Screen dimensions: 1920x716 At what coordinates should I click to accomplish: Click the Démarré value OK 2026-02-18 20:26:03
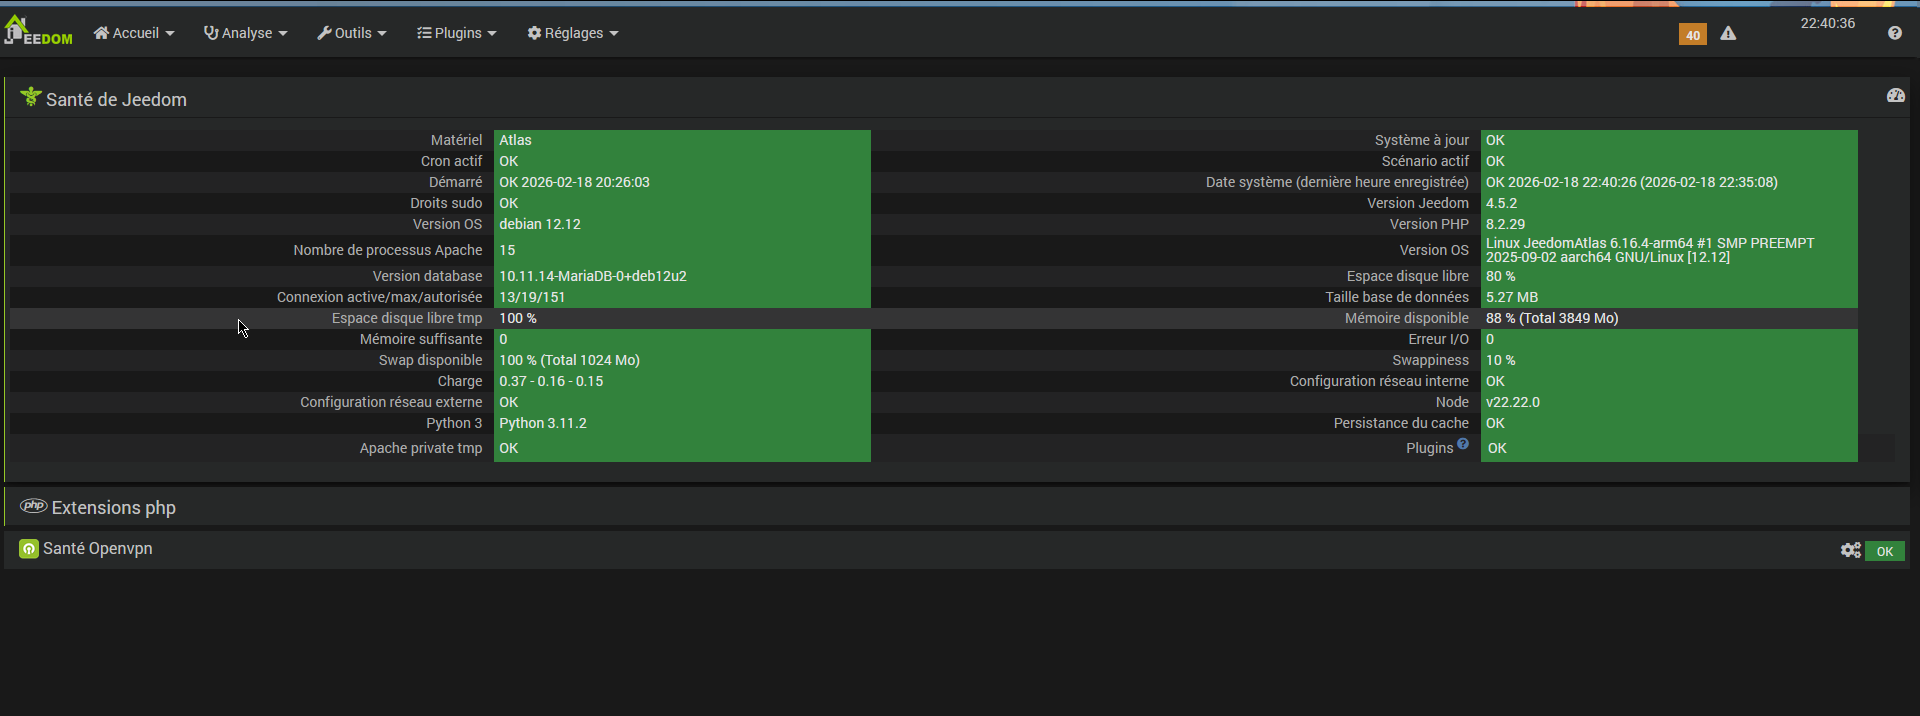(x=575, y=182)
